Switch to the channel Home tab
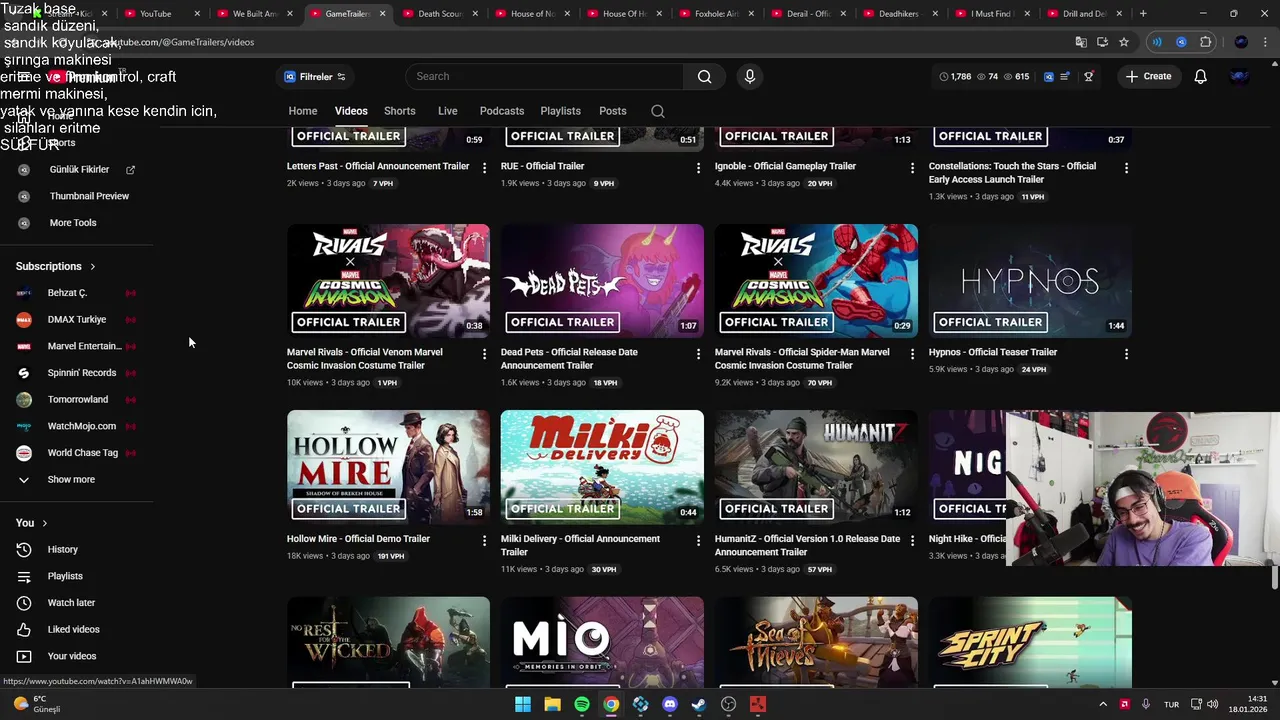This screenshot has height=720, width=1280. [x=303, y=111]
